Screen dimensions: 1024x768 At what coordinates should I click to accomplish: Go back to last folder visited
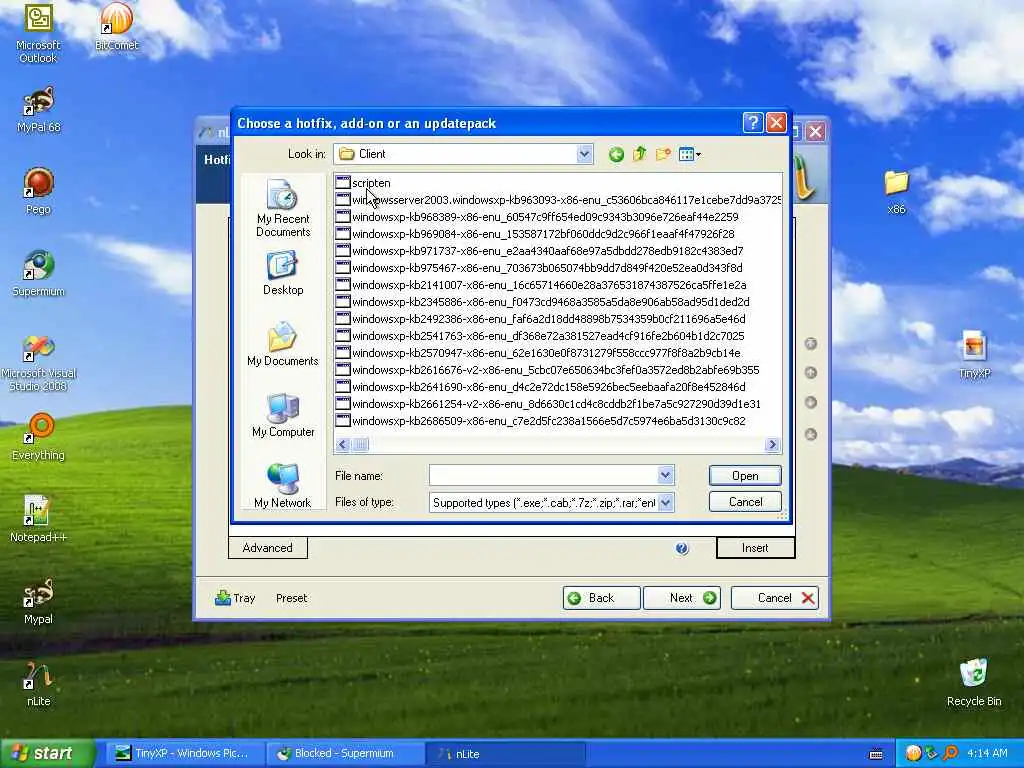pyautogui.click(x=616, y=155)
